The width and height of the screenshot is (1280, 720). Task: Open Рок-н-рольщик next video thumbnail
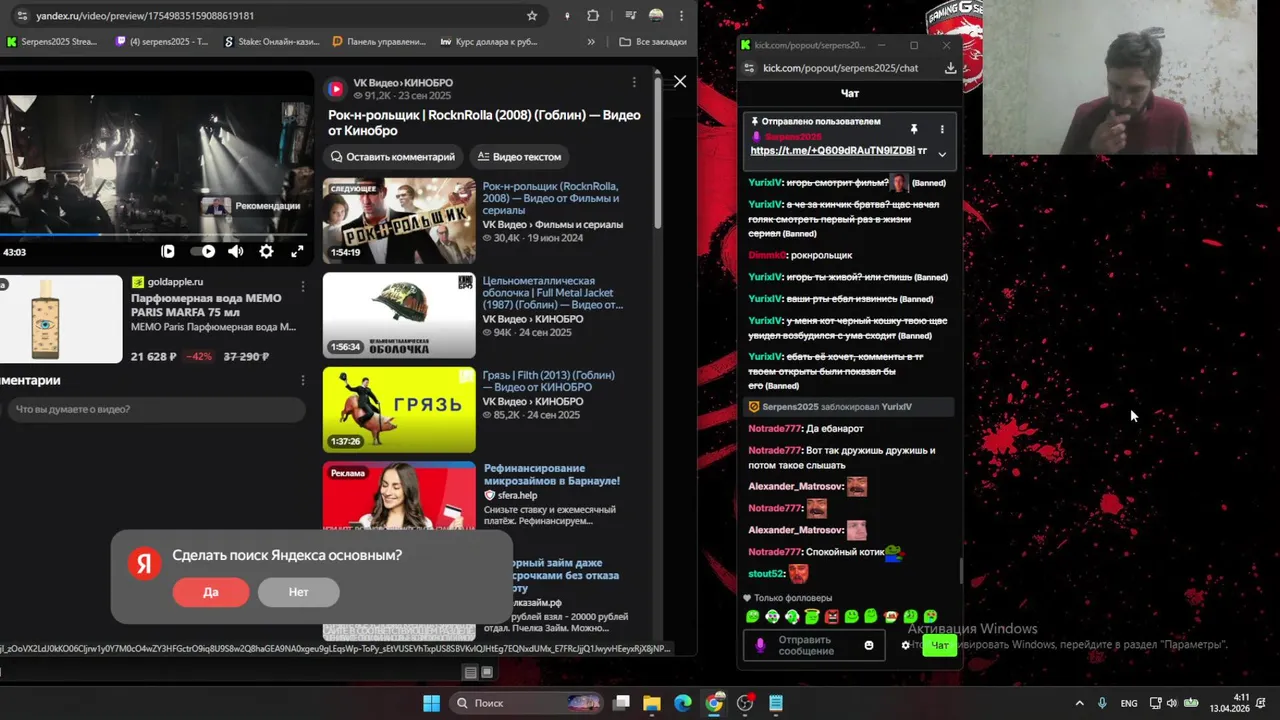pyautogui.click(x=399, y=221)
